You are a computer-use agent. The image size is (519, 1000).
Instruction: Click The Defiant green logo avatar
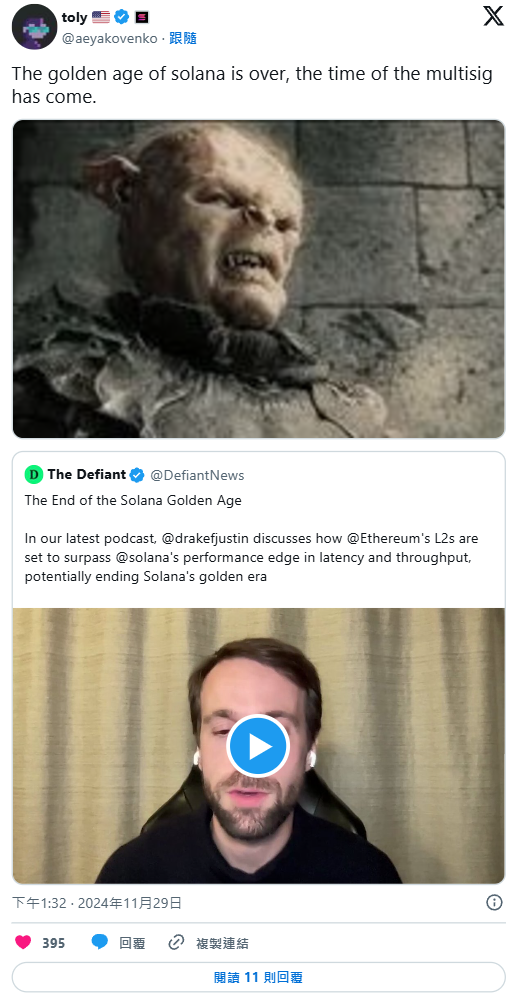click(33, 474)
